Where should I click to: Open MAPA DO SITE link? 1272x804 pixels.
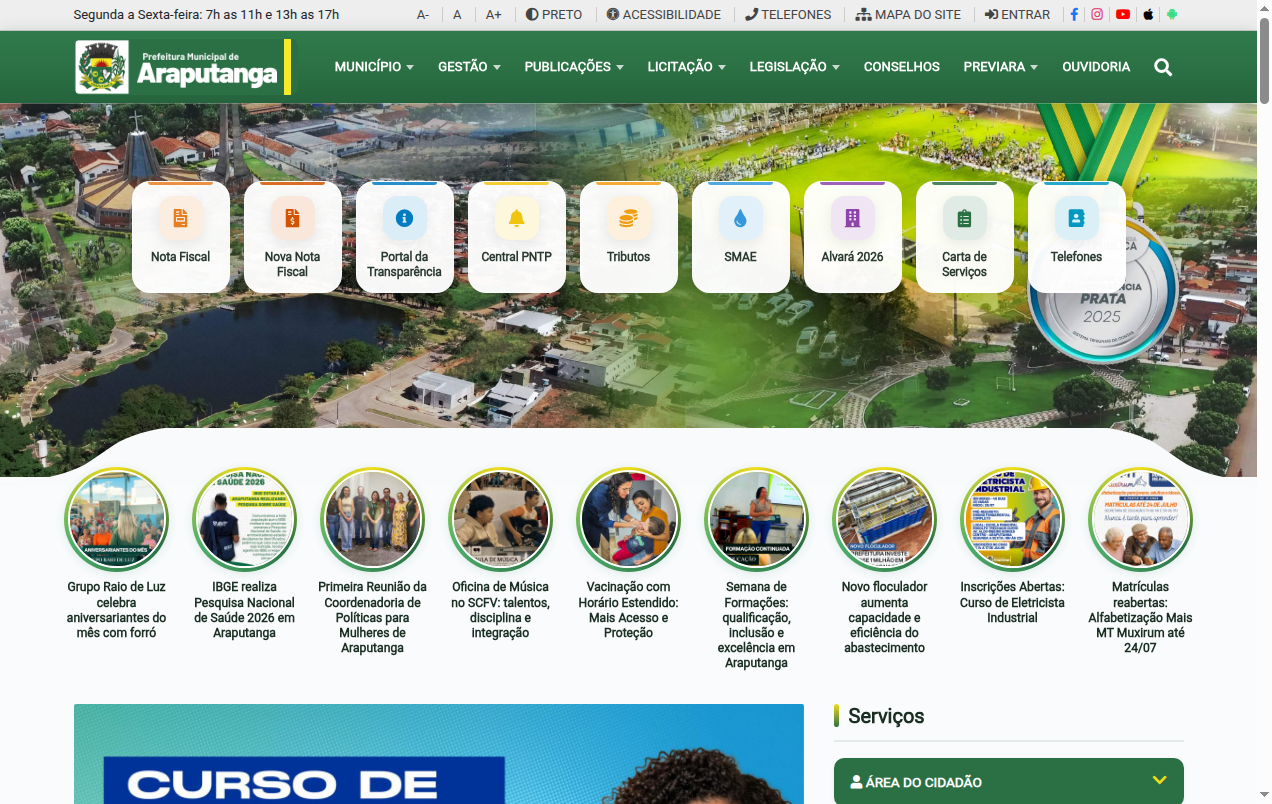tap(908, 15)
